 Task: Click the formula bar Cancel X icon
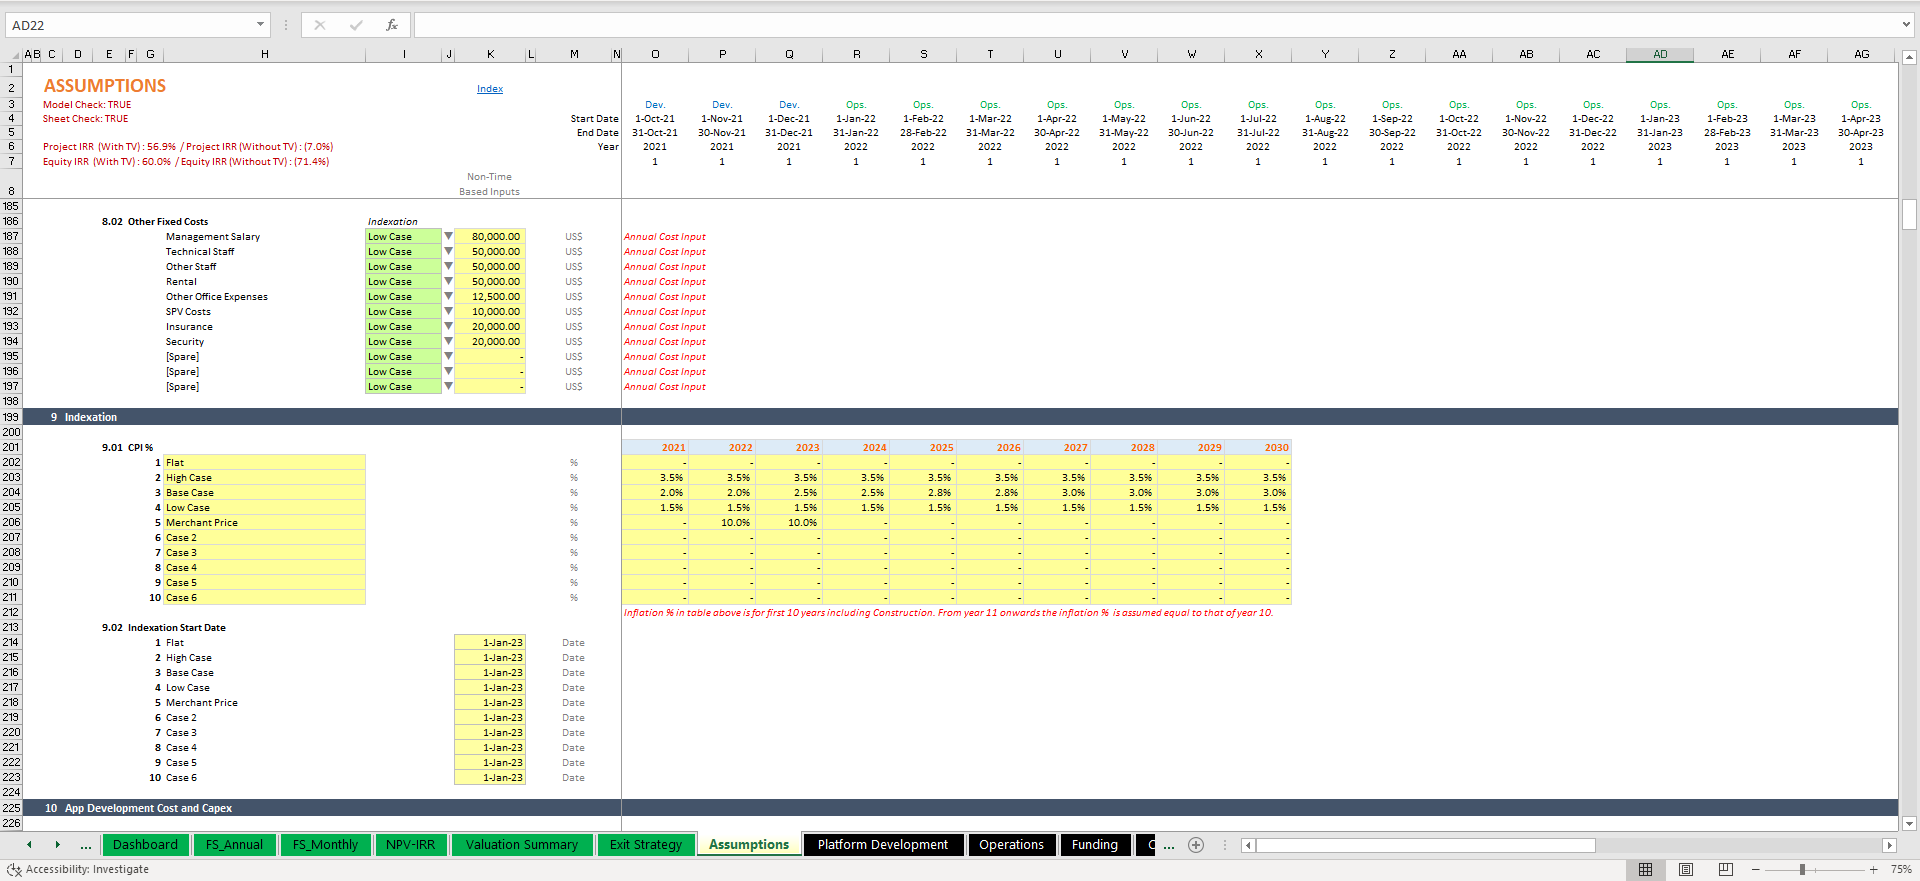320,25
